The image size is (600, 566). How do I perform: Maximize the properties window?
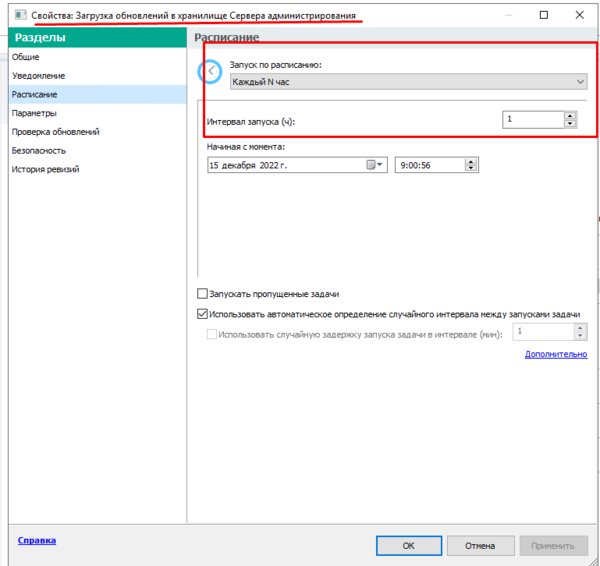[543, 15]
